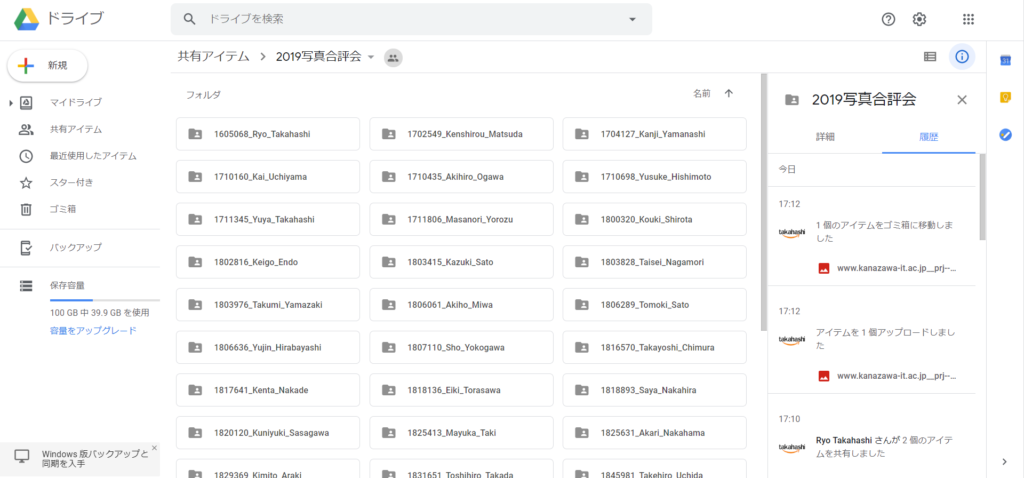Click the 容量をアップグレード link
This screenshot has height=478, width=1024.
coord(93,329)
